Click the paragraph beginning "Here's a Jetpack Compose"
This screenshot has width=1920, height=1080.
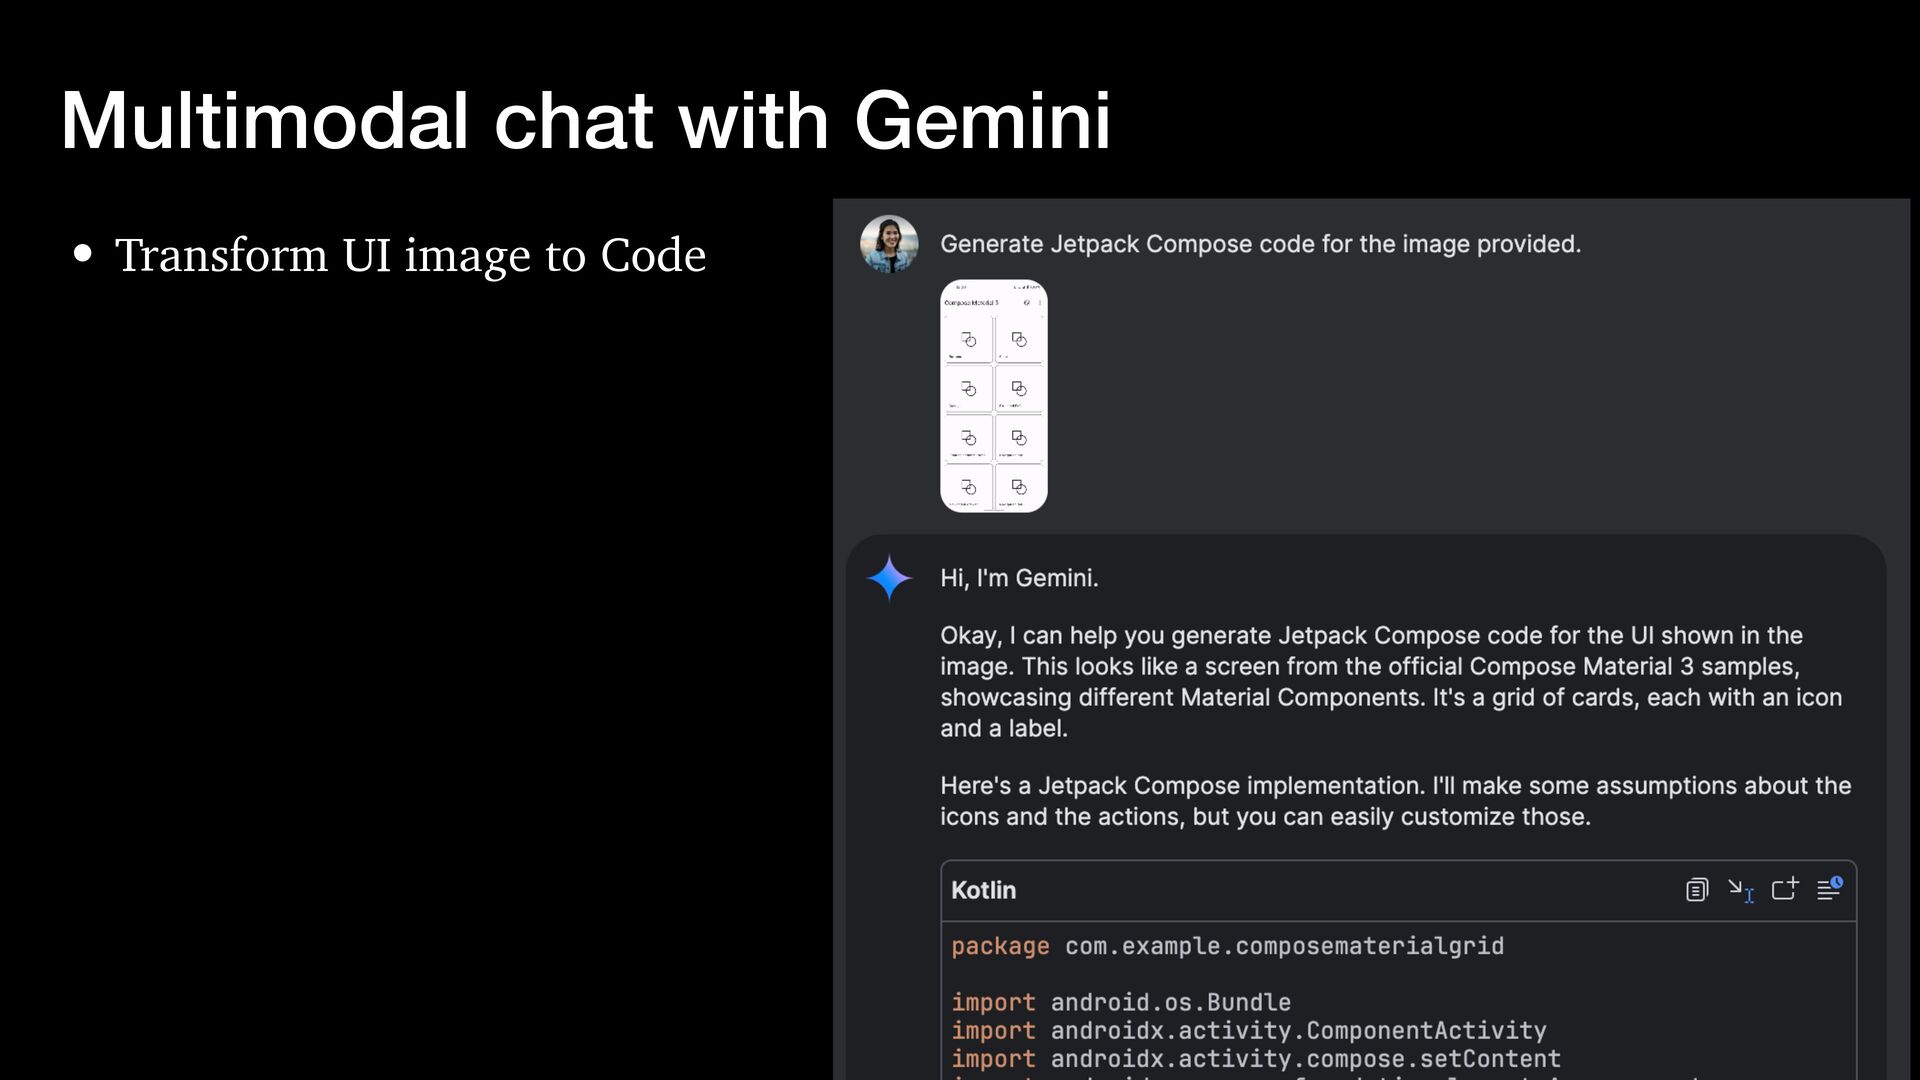pos(1395,801)
